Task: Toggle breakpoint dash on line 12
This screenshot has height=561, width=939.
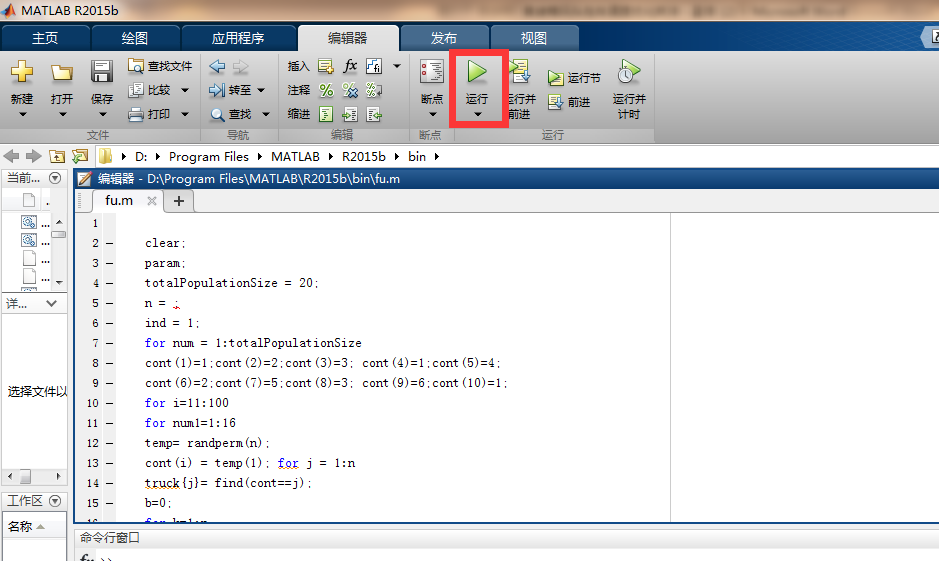Action: click(x=110, y=444)
